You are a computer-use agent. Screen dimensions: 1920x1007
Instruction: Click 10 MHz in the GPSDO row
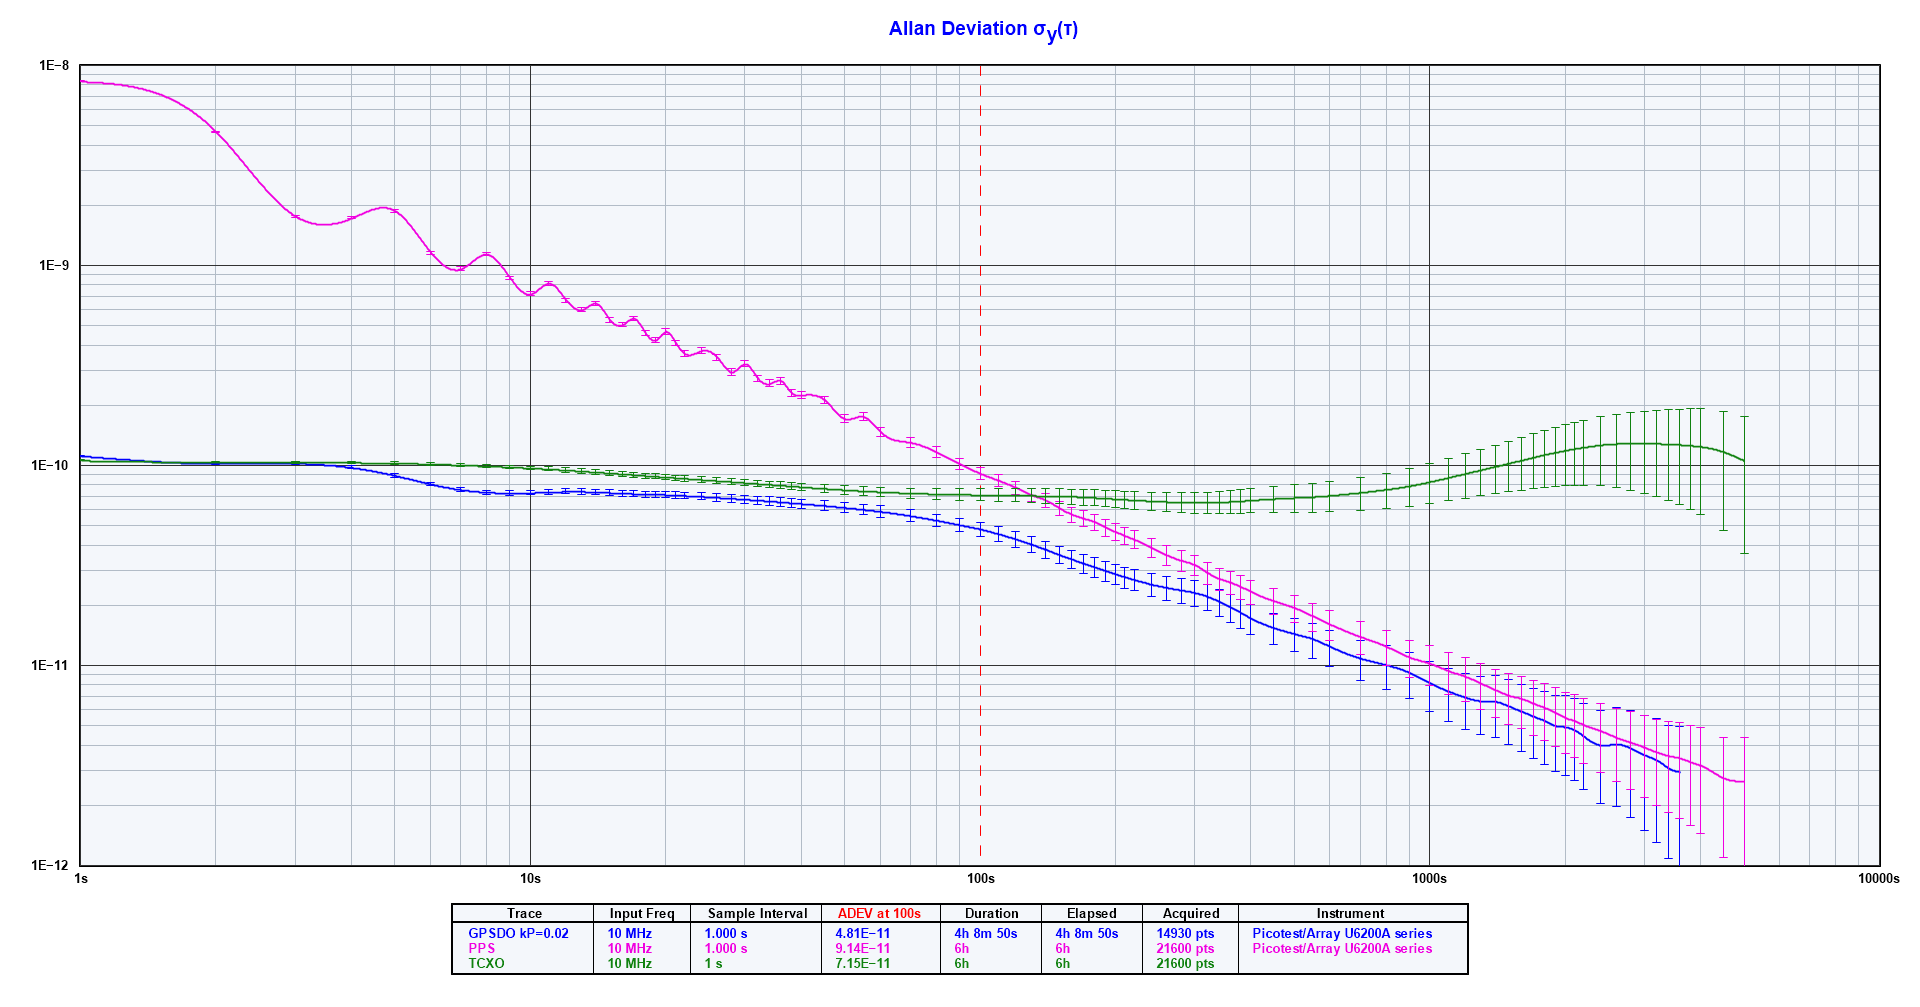point(629,934)
